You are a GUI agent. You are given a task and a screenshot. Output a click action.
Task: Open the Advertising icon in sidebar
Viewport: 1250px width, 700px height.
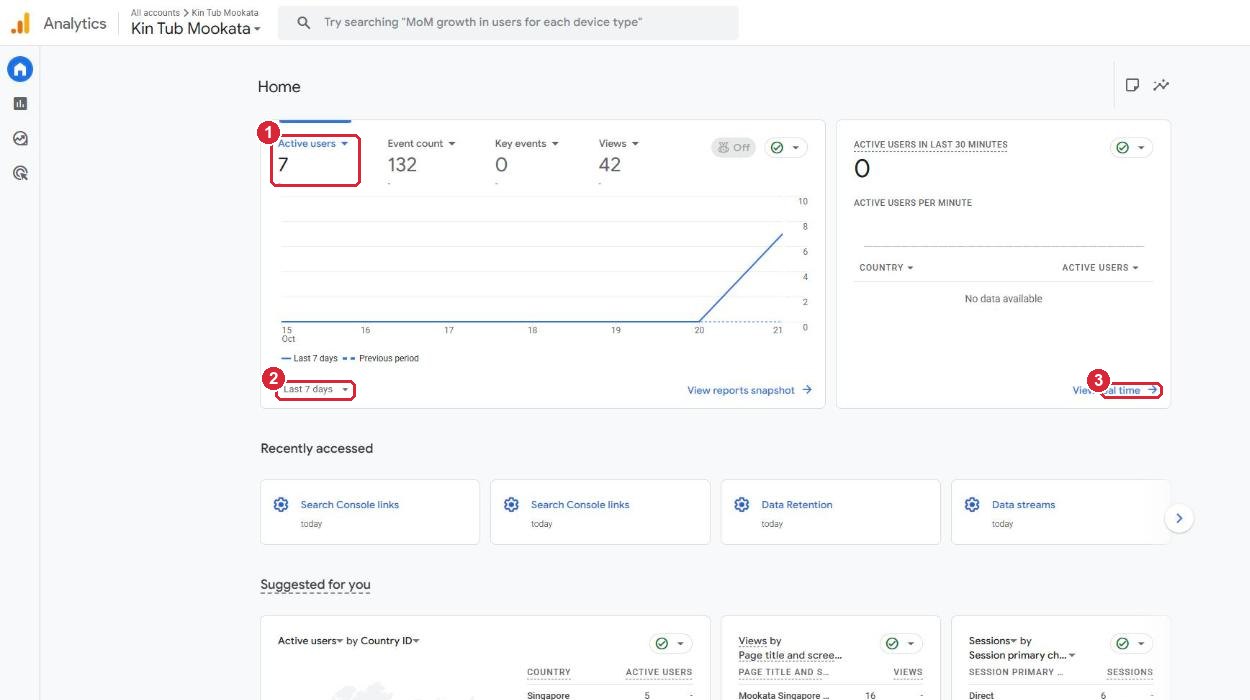pyautogui.click(x=20, y=173)
